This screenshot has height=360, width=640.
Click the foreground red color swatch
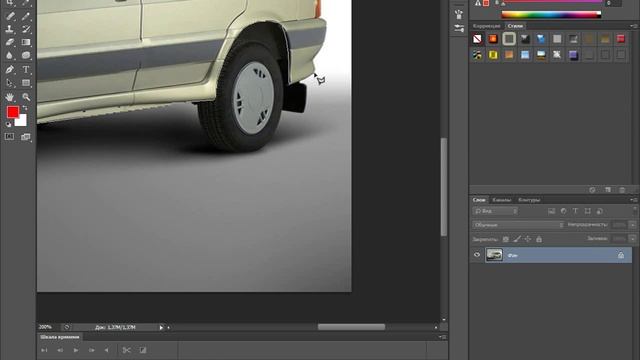pos(13,112)
